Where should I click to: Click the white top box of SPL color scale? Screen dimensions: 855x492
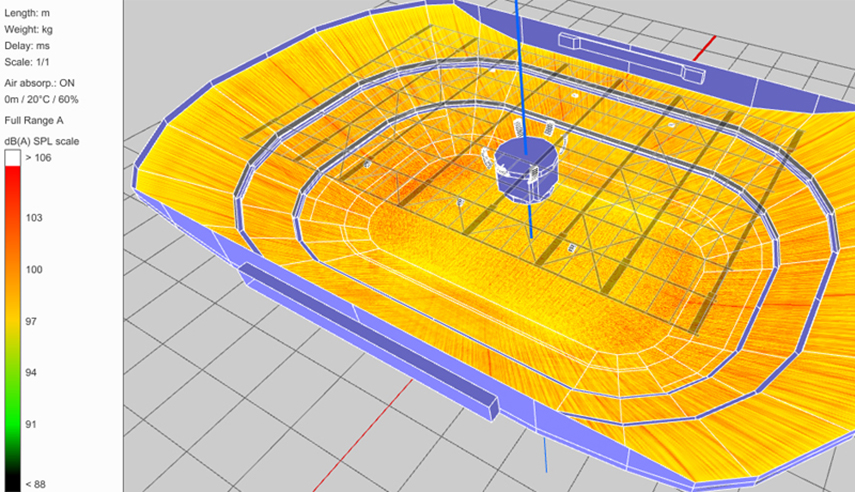(x=13, y=158)
